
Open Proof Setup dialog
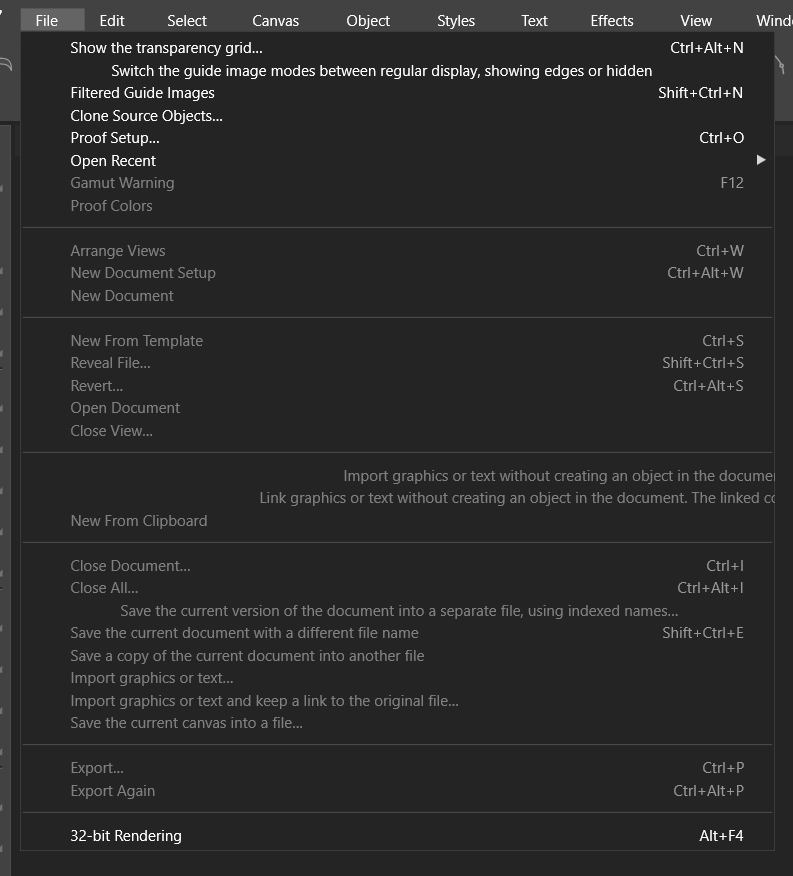[x=115, y=138]
